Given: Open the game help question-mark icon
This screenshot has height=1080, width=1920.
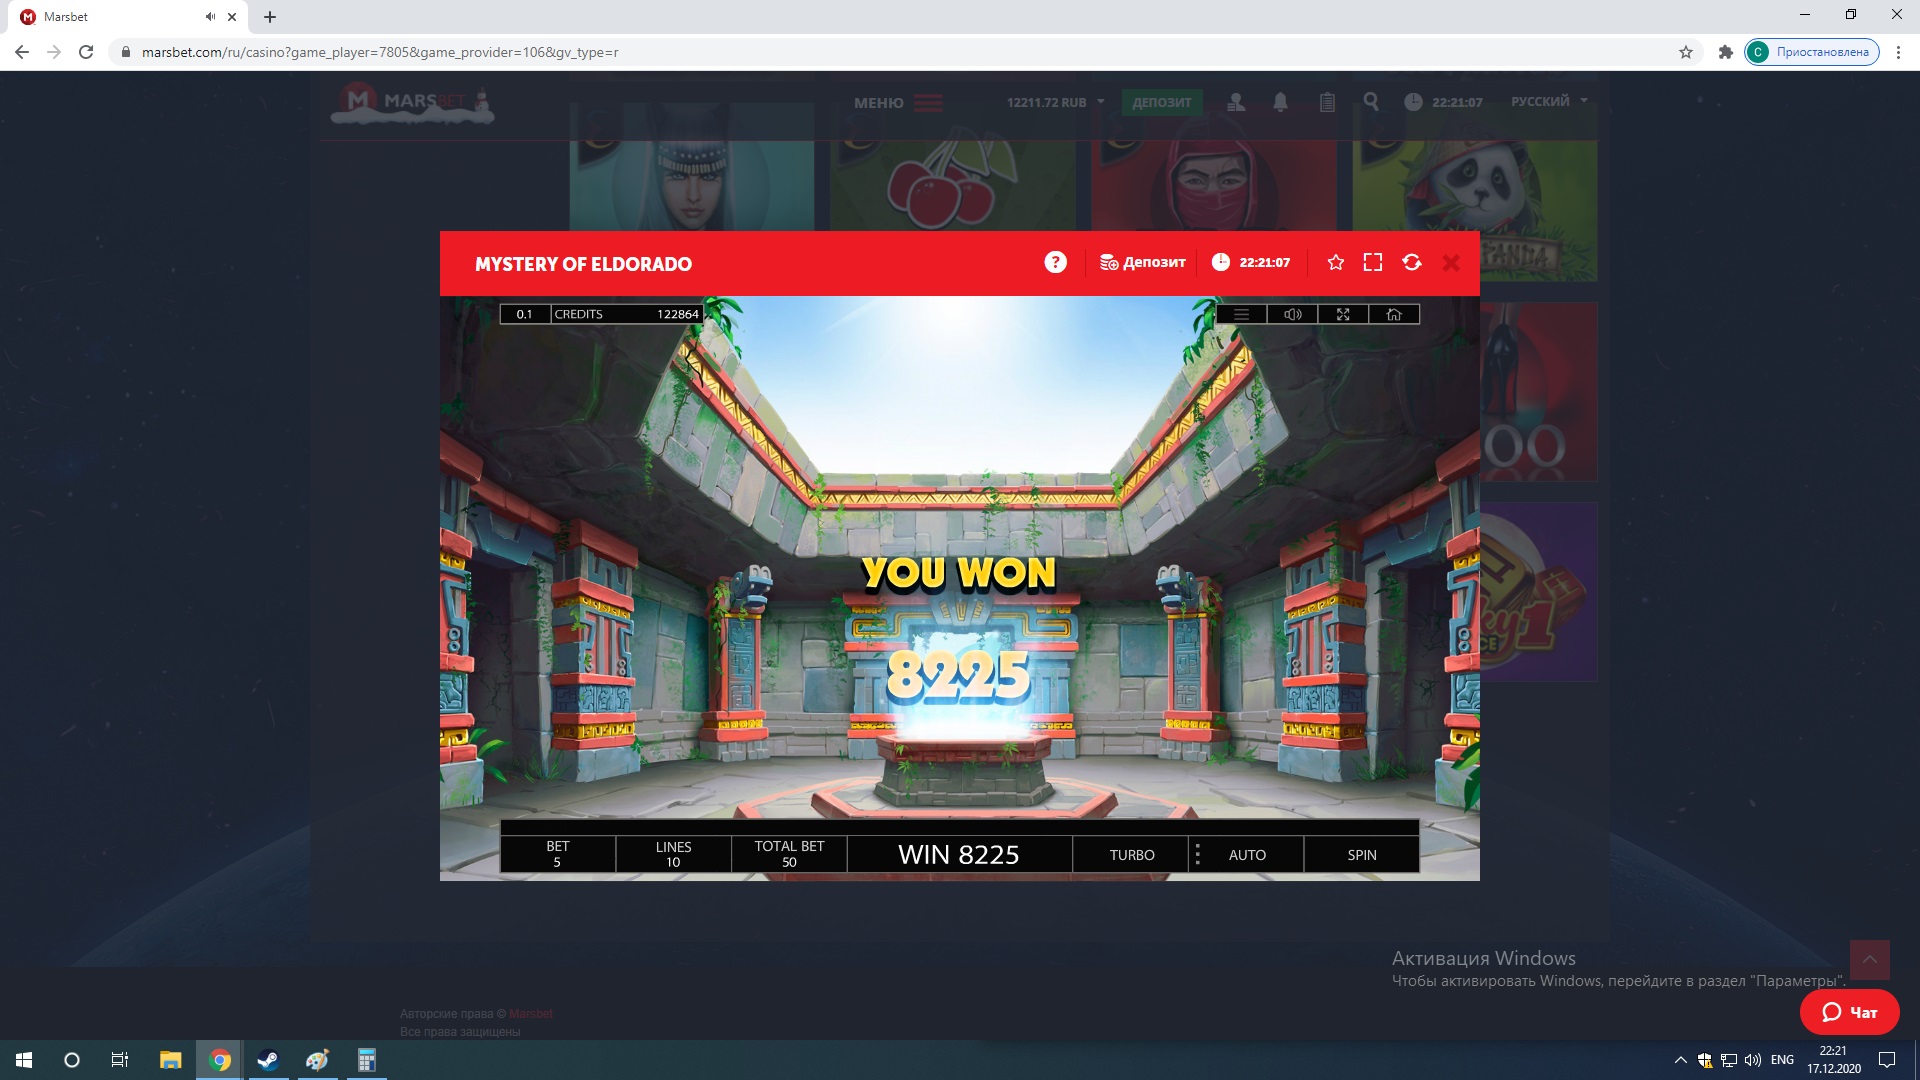Looking at the screenshot, I should click(x=1055, y=262).
